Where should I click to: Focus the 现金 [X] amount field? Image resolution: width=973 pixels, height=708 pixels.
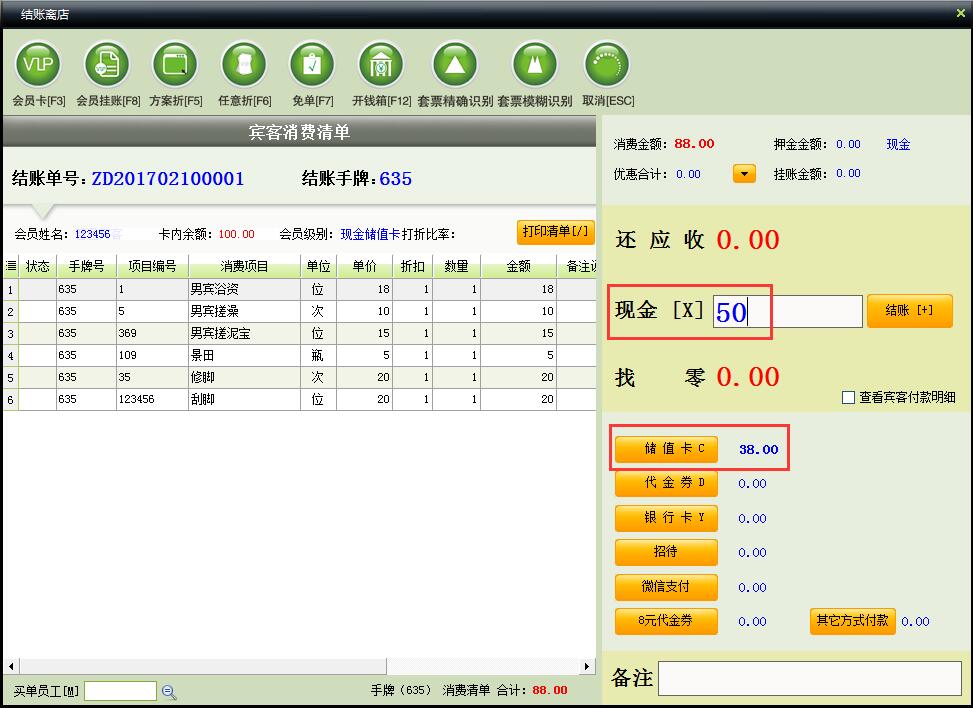coord(787,311)
